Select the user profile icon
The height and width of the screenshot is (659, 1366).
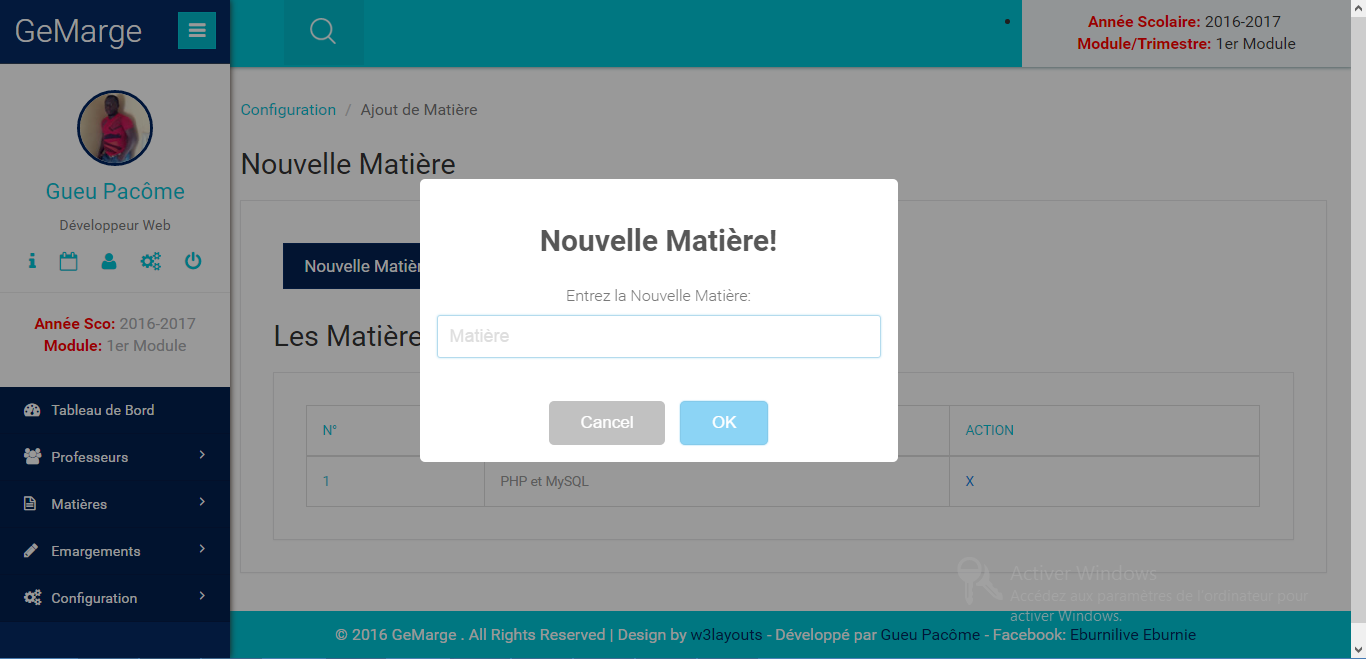coord(108,261)
